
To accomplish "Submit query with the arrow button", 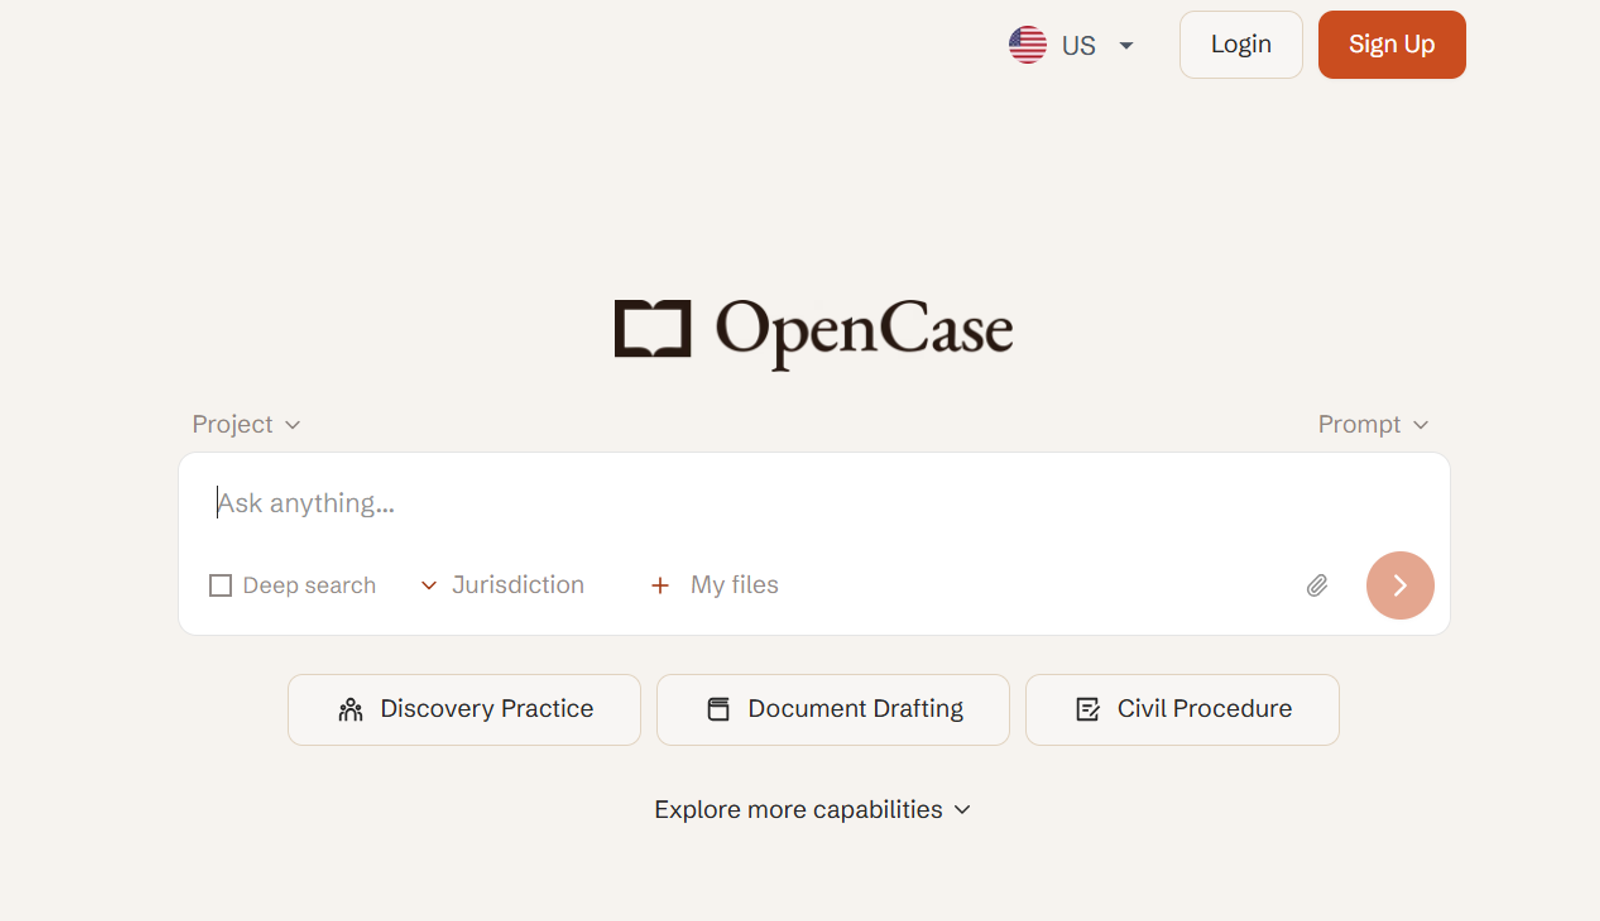I will point(1400,585).
